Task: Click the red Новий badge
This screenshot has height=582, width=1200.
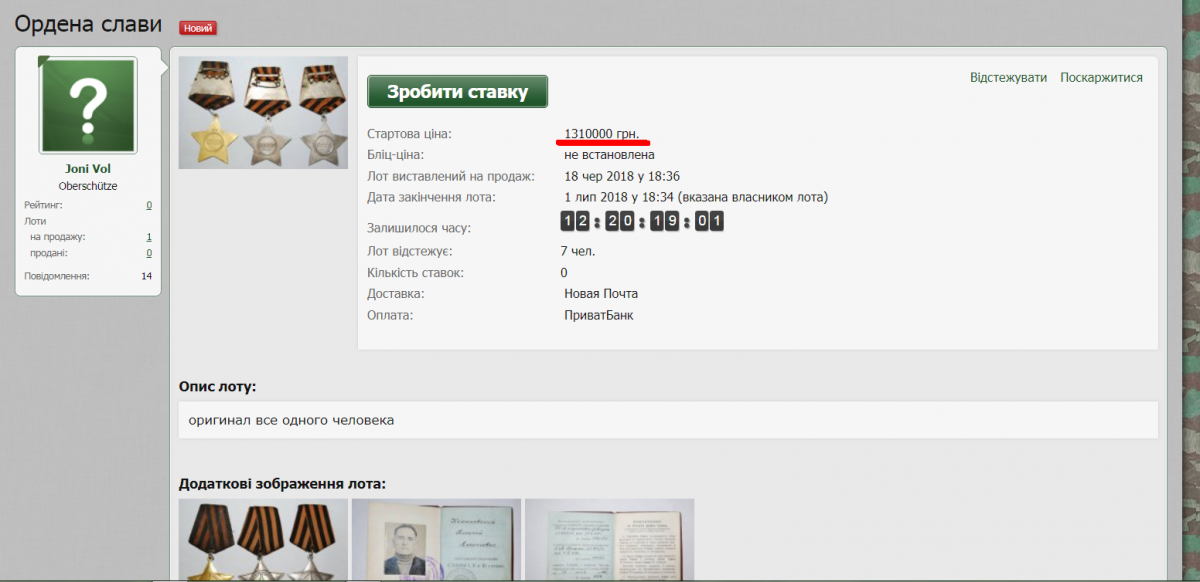Action: point(197,28)
